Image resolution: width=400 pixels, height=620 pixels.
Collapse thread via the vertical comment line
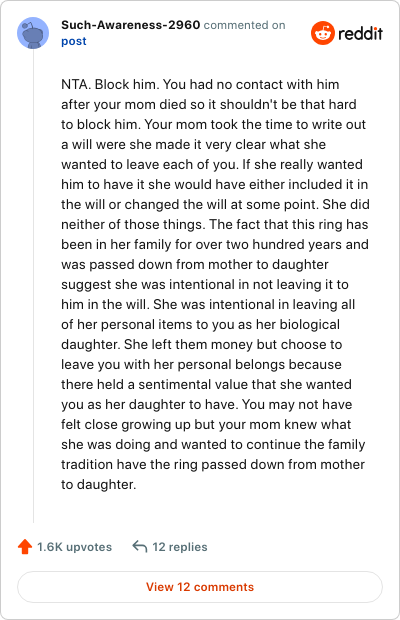click(33, 285)
